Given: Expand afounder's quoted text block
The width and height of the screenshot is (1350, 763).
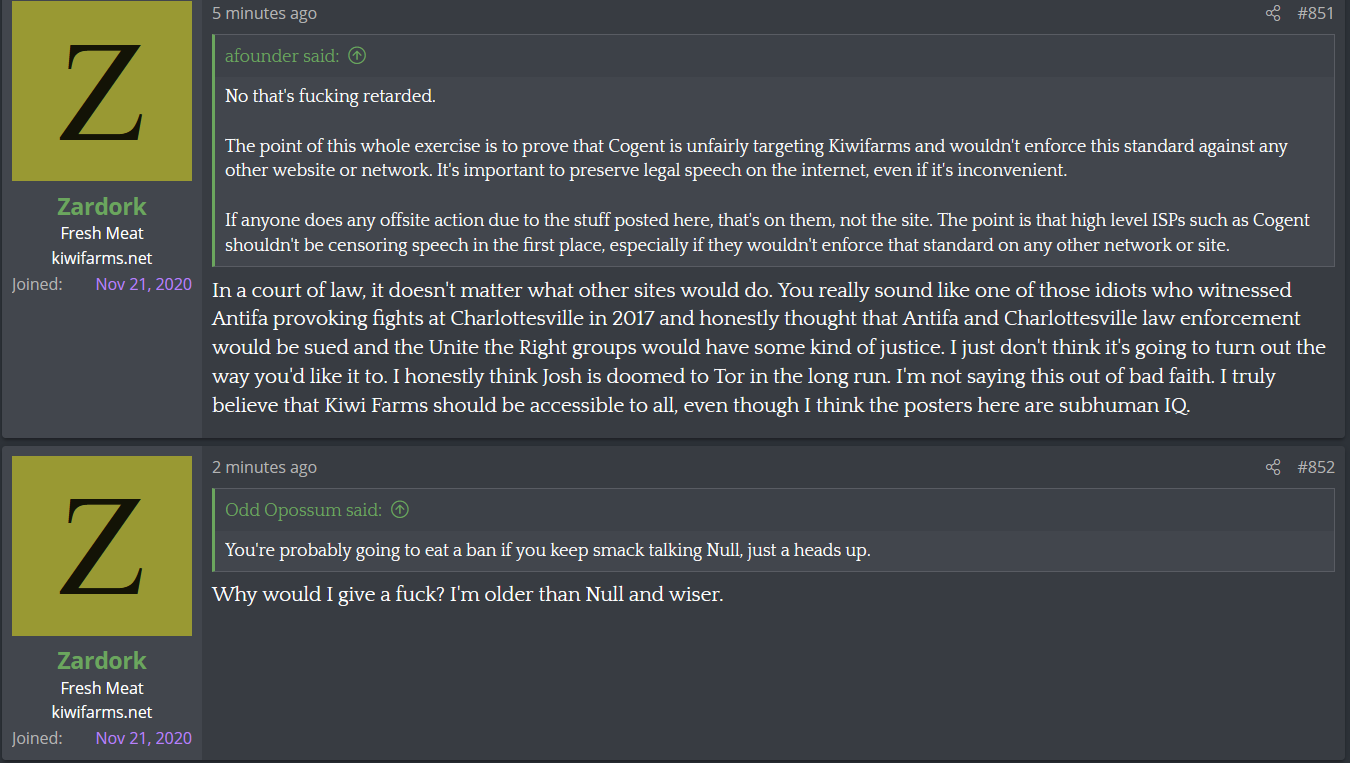Looking at the screenshot, I should point(774,171).
